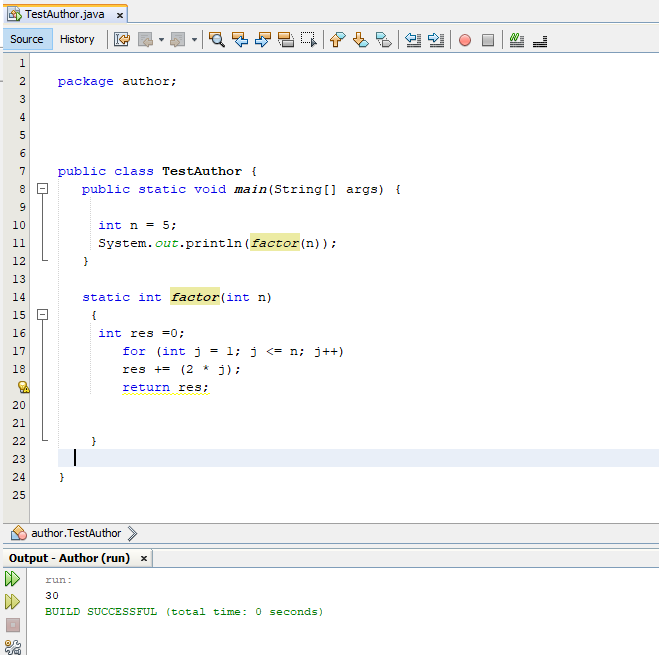This screenshot has width=659, height=655.
Task: Click Previous Bookmark icon
Action: (x=337, y=40)
